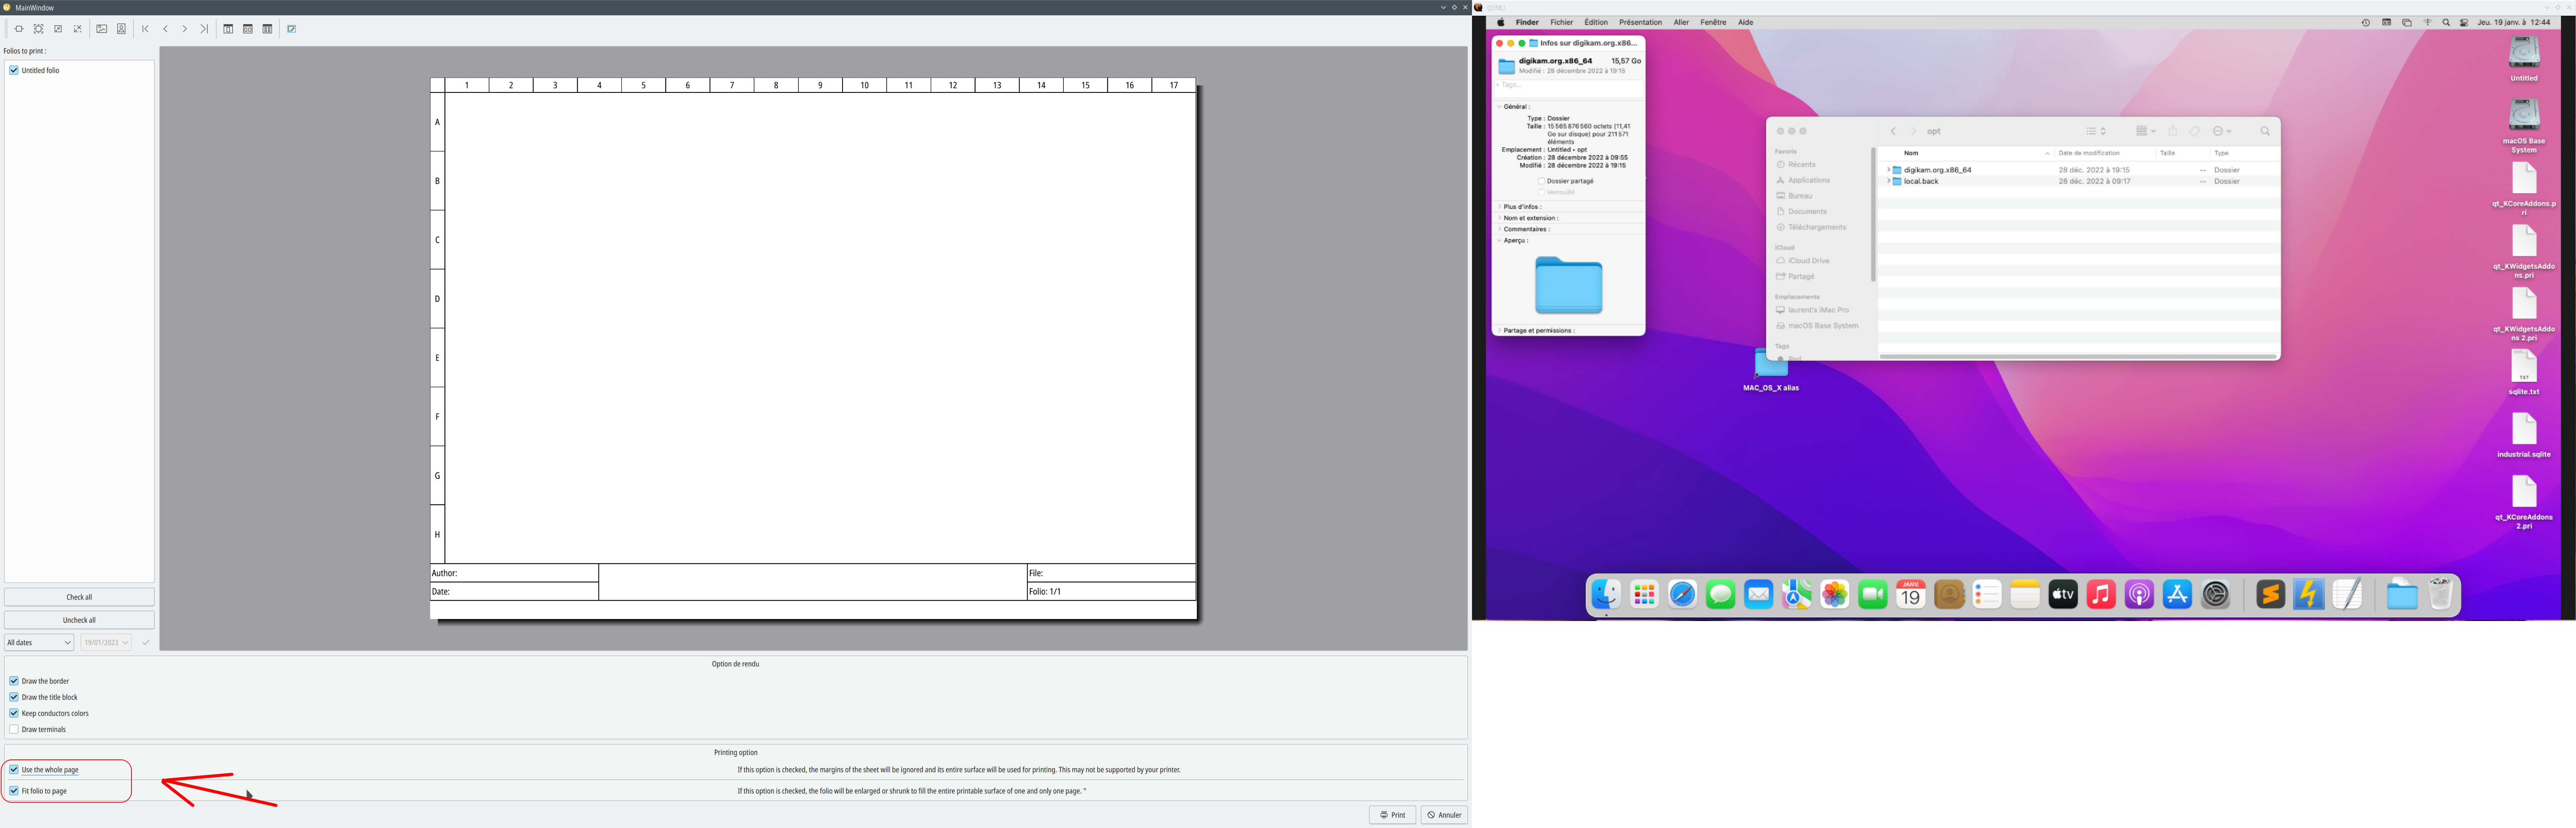Enable the Draw terminals checkbox
The width and height of the screenshot is (2576, 828).
[14, 729]
